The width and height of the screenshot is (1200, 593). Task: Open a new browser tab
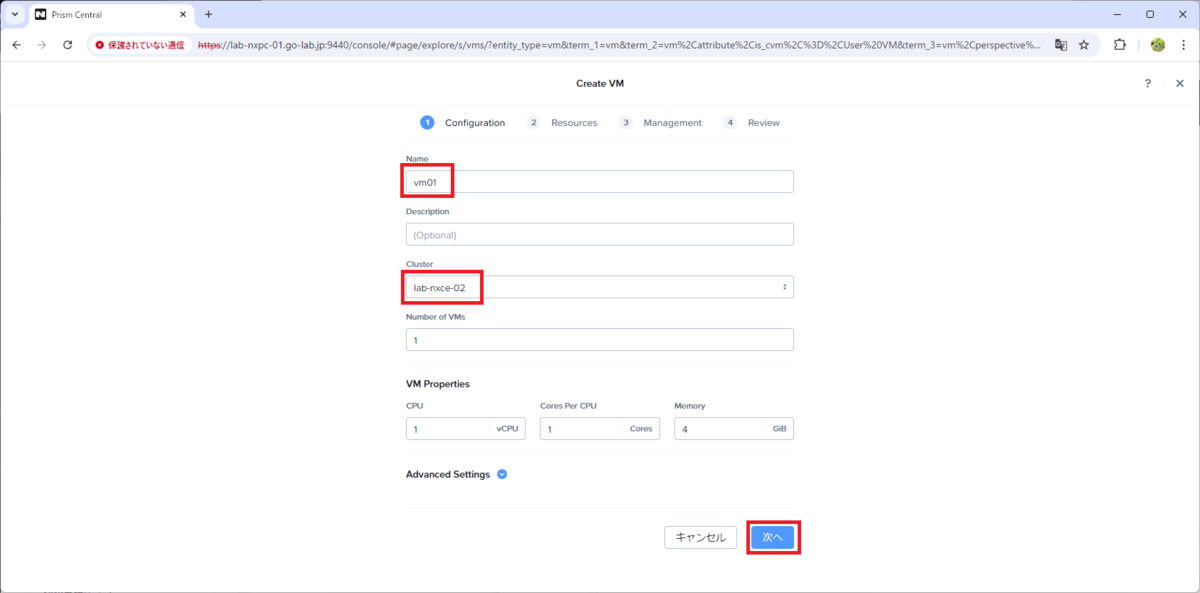pyautogui.click(x=209, y=15)
